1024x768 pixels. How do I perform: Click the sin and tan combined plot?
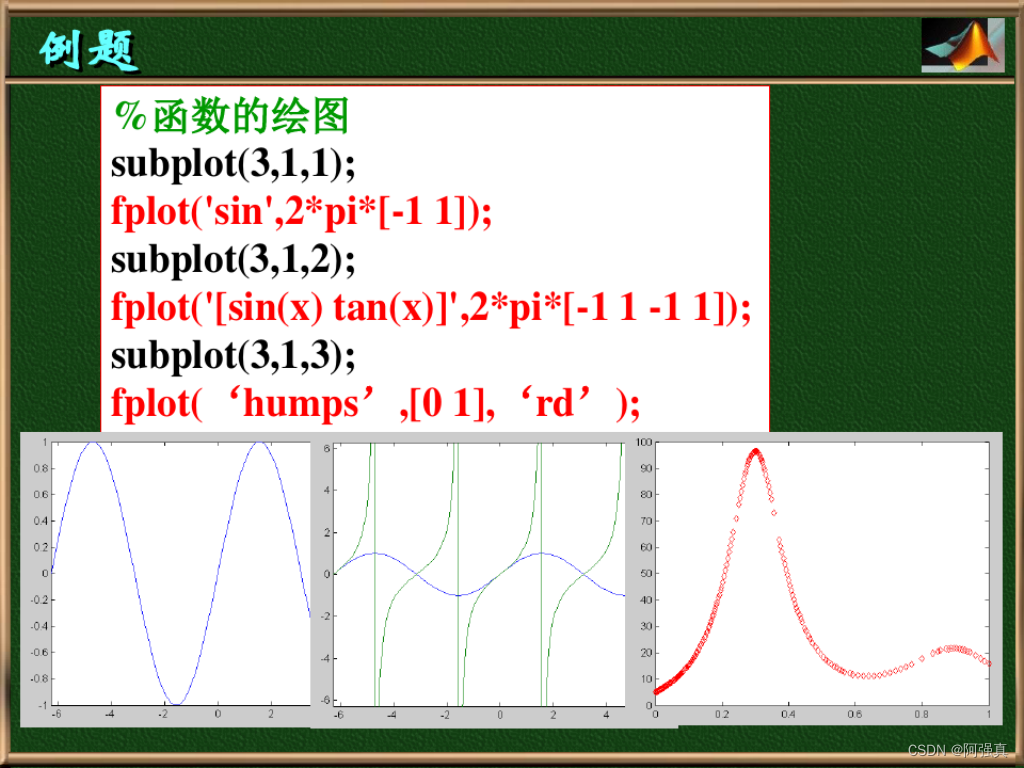479,574
